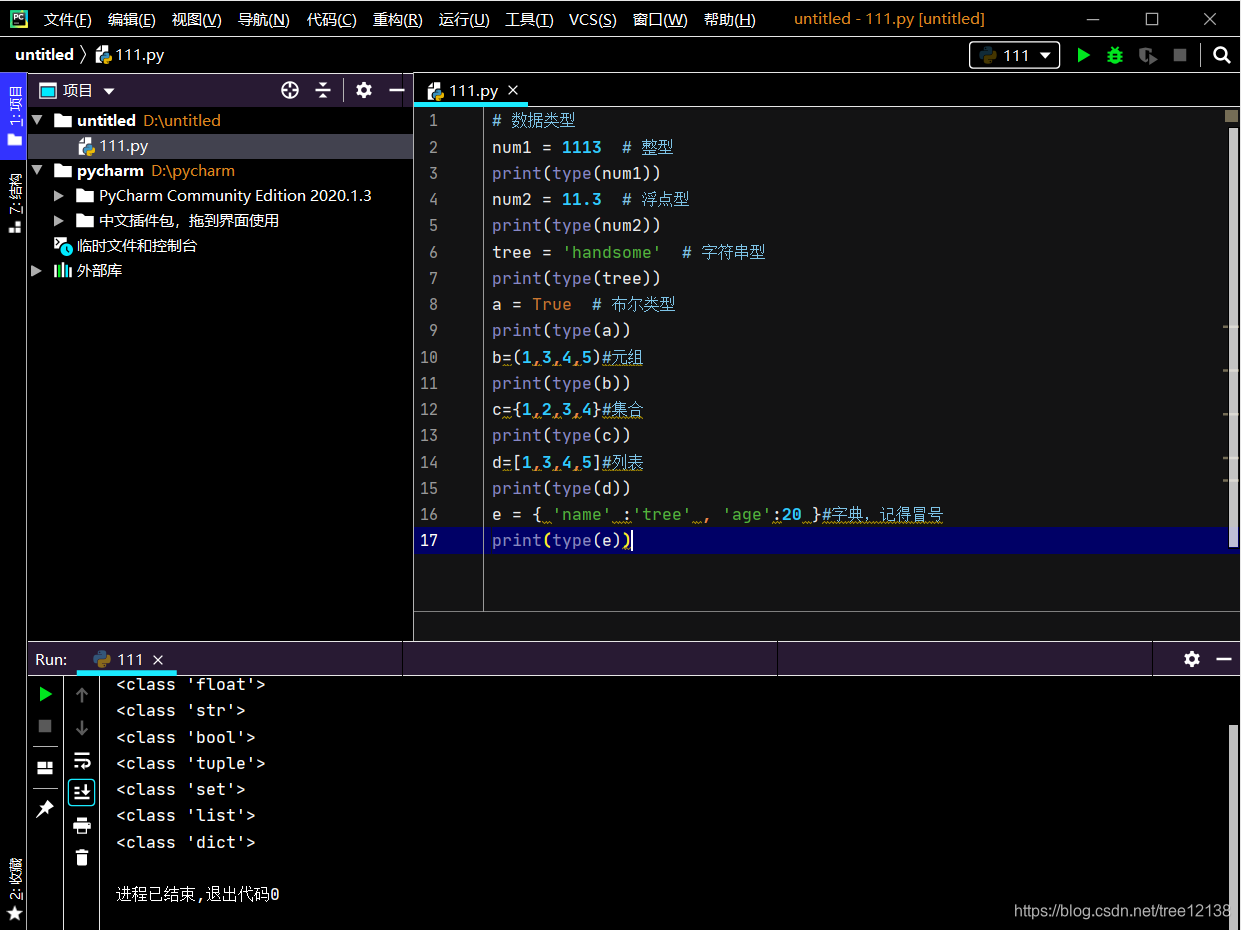1241x930 pixels.
Task: Expand the 中文插件包 folder
Action: (59, 221)
